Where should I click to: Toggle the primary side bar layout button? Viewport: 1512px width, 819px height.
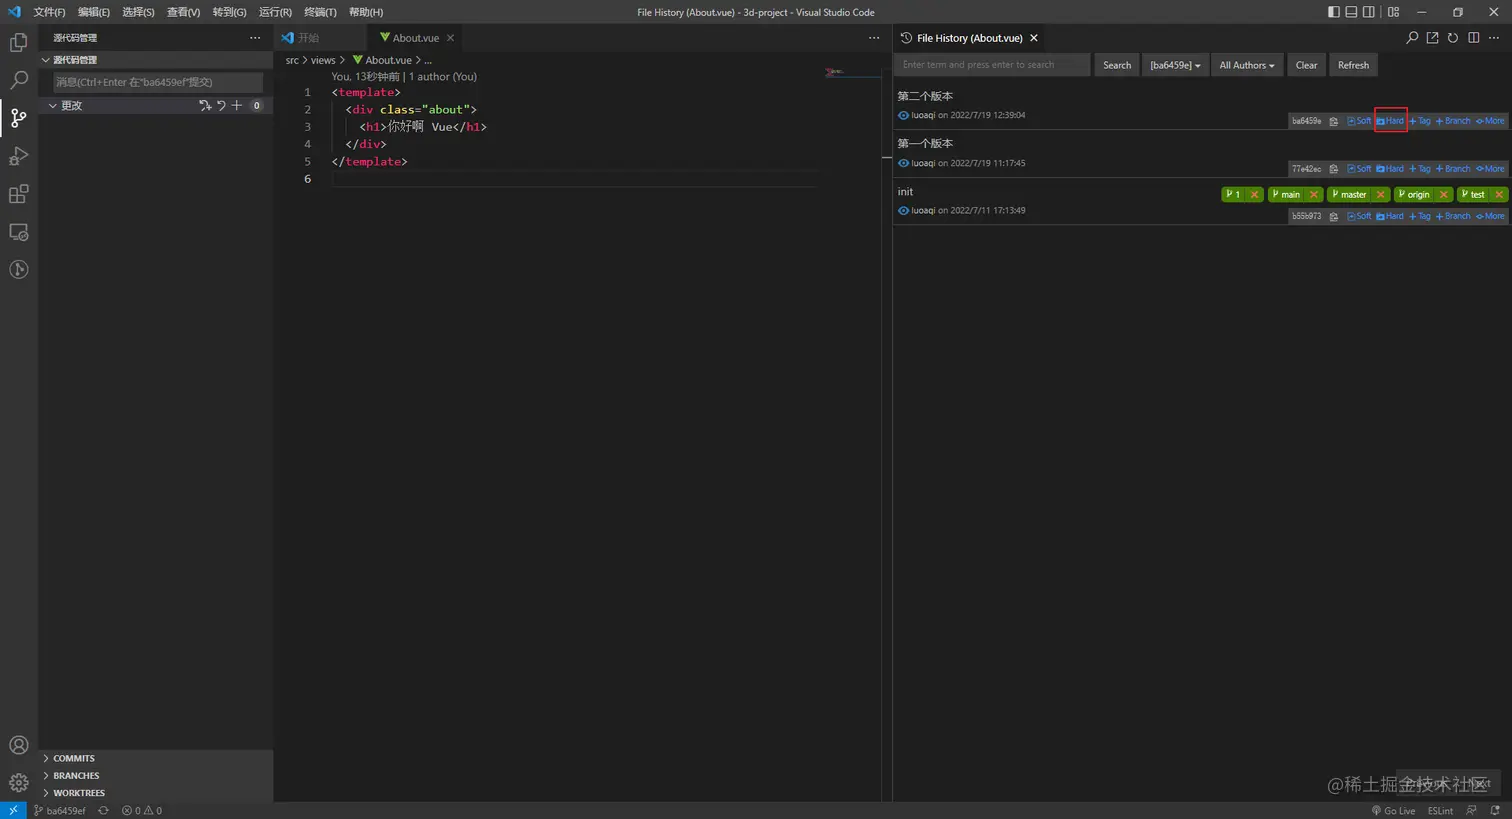pyautogui.click(x=1333, y=12)
